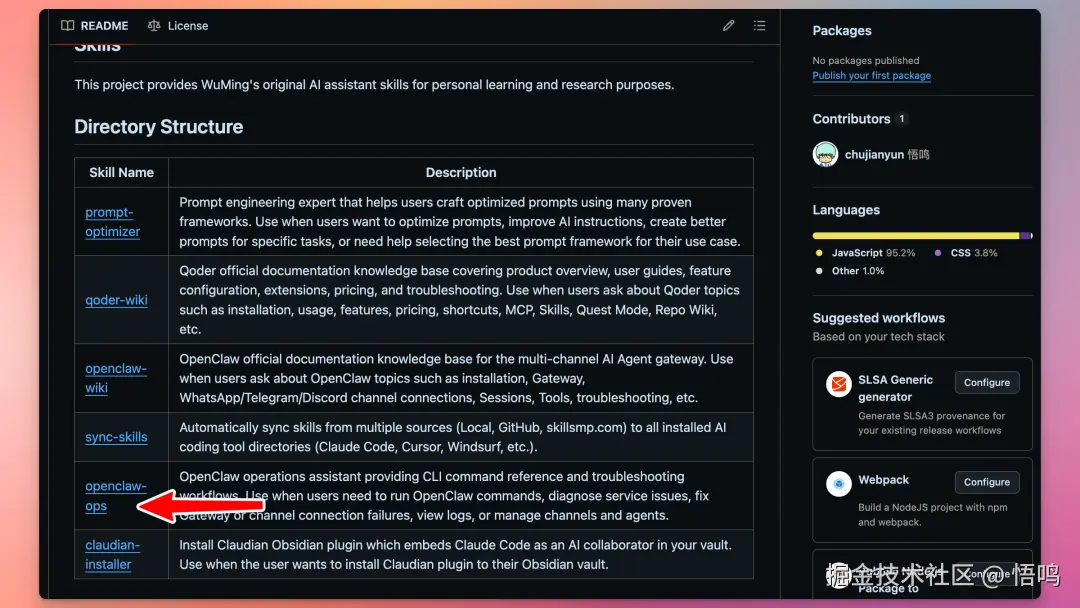This screenshot has height=608, width=1080.
Task: Open the prompt-optimizer skill link
Action: (x=112, y=222)
